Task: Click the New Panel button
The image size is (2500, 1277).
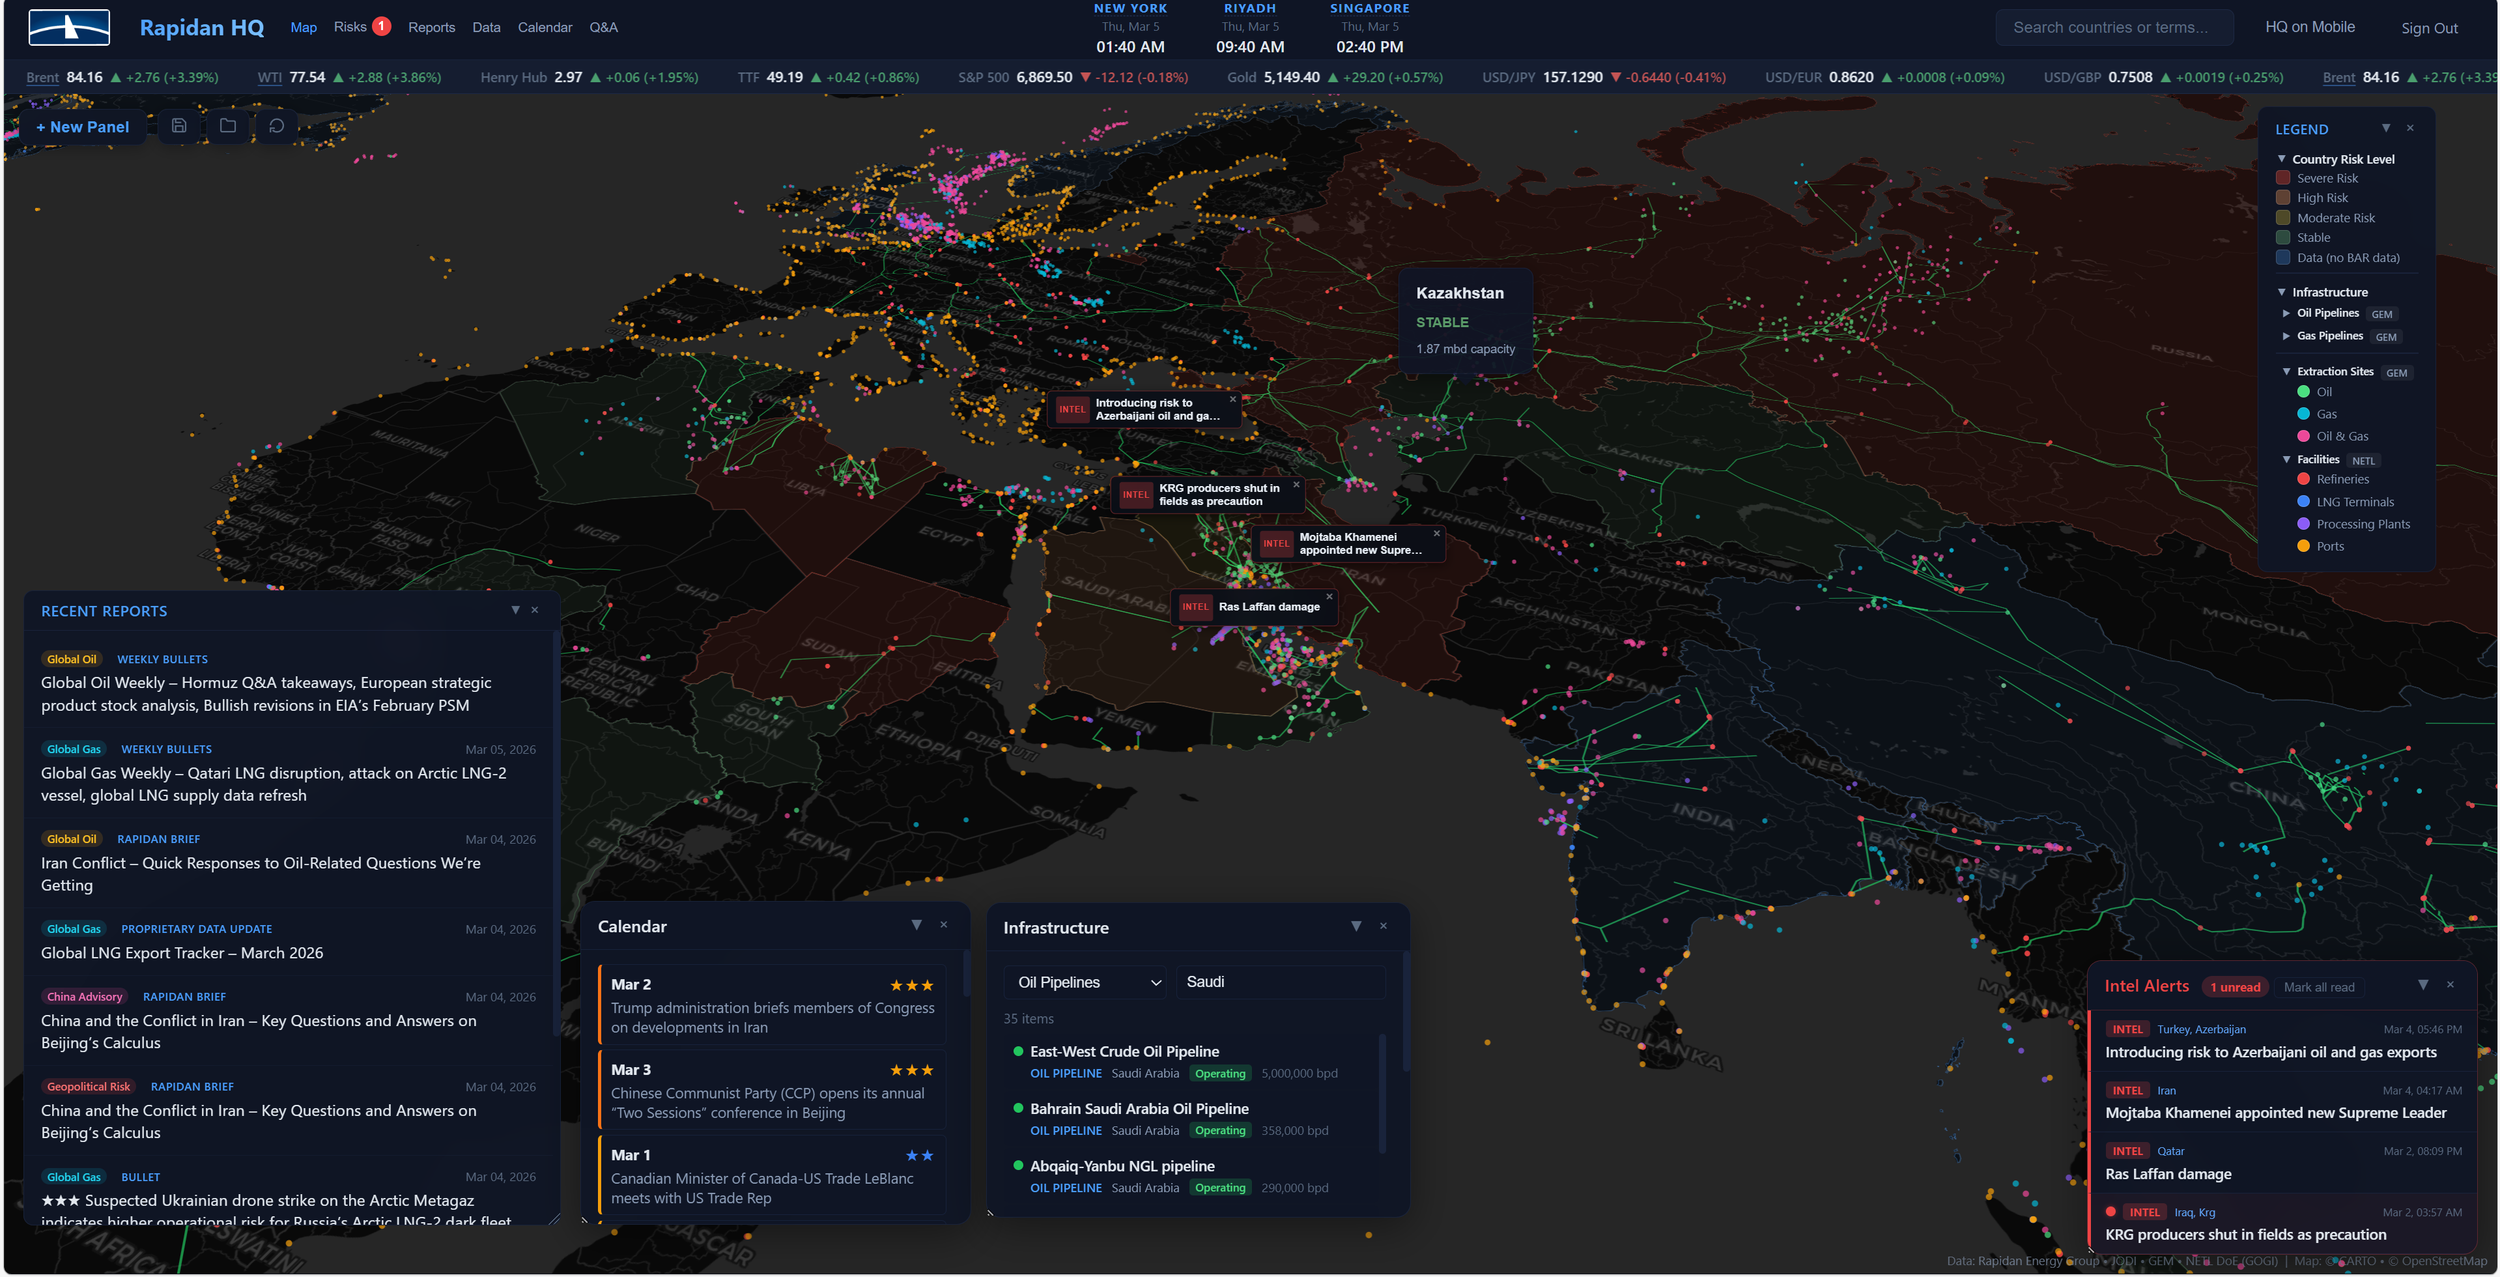Action: coord(82,127)
